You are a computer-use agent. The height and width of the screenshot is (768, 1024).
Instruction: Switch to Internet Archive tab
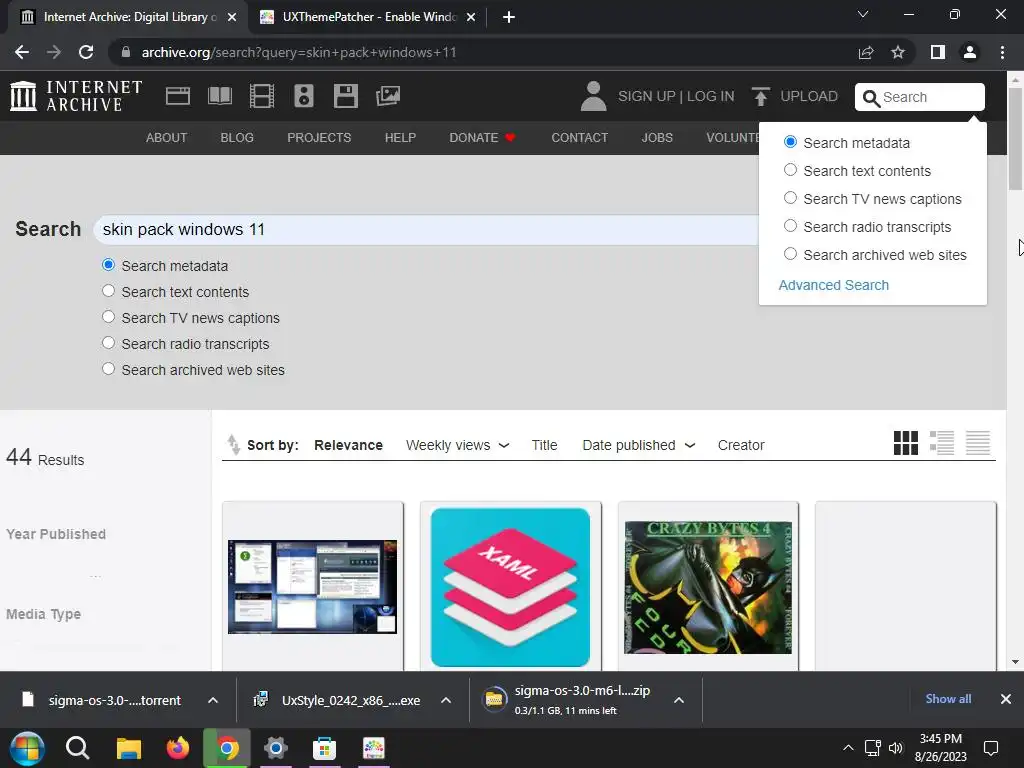point(128,17)
